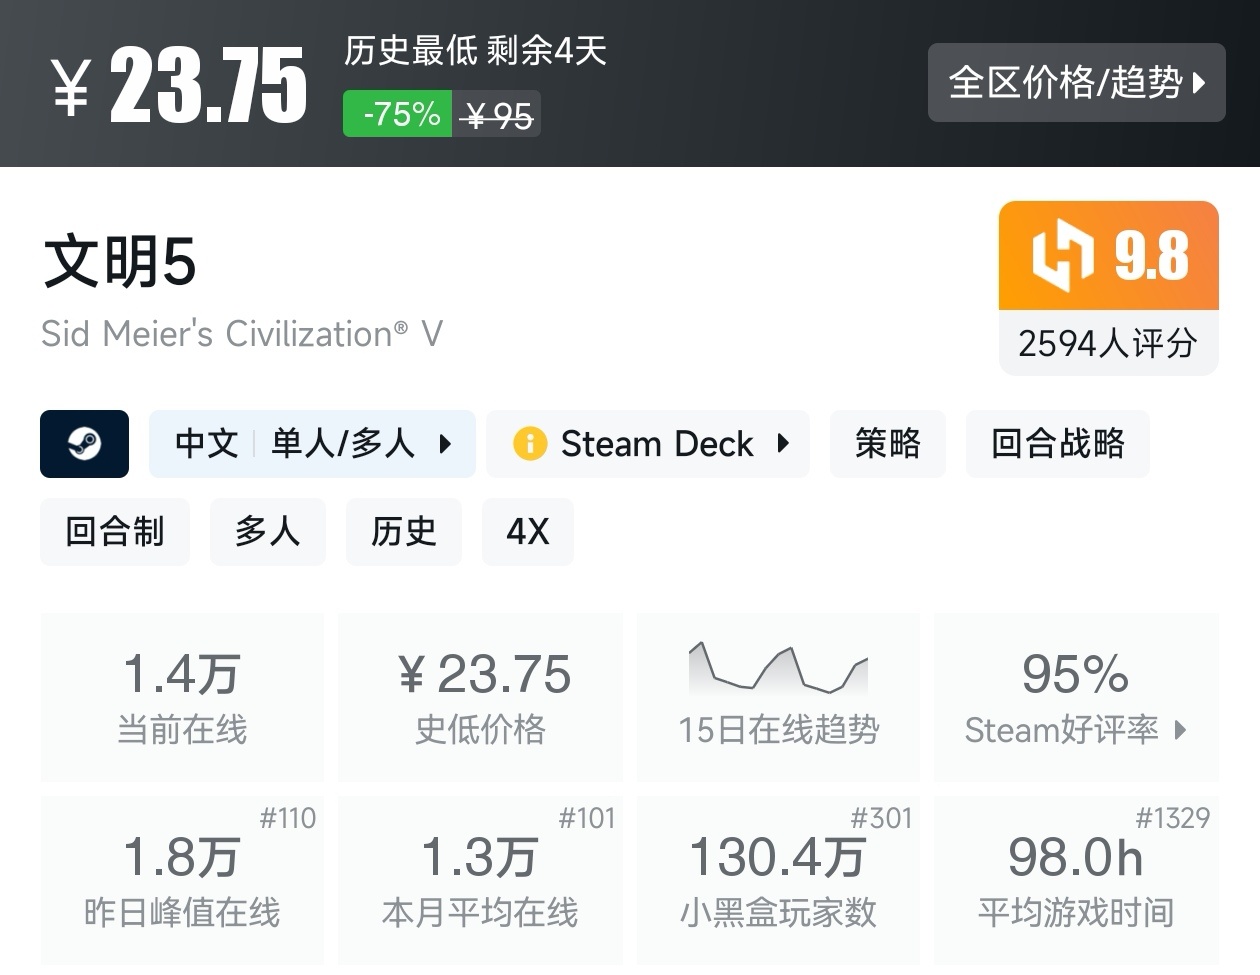This screenshot has height=975, width=1260.
Task: Open the 回合战略 tag page
Action: tap(1057, 444)
